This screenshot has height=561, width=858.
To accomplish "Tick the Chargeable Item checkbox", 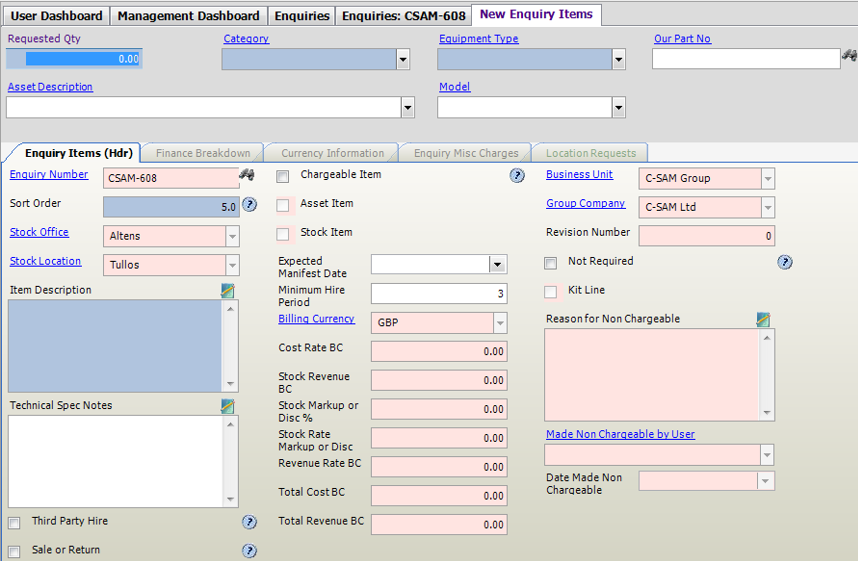I will coord(283,177).
